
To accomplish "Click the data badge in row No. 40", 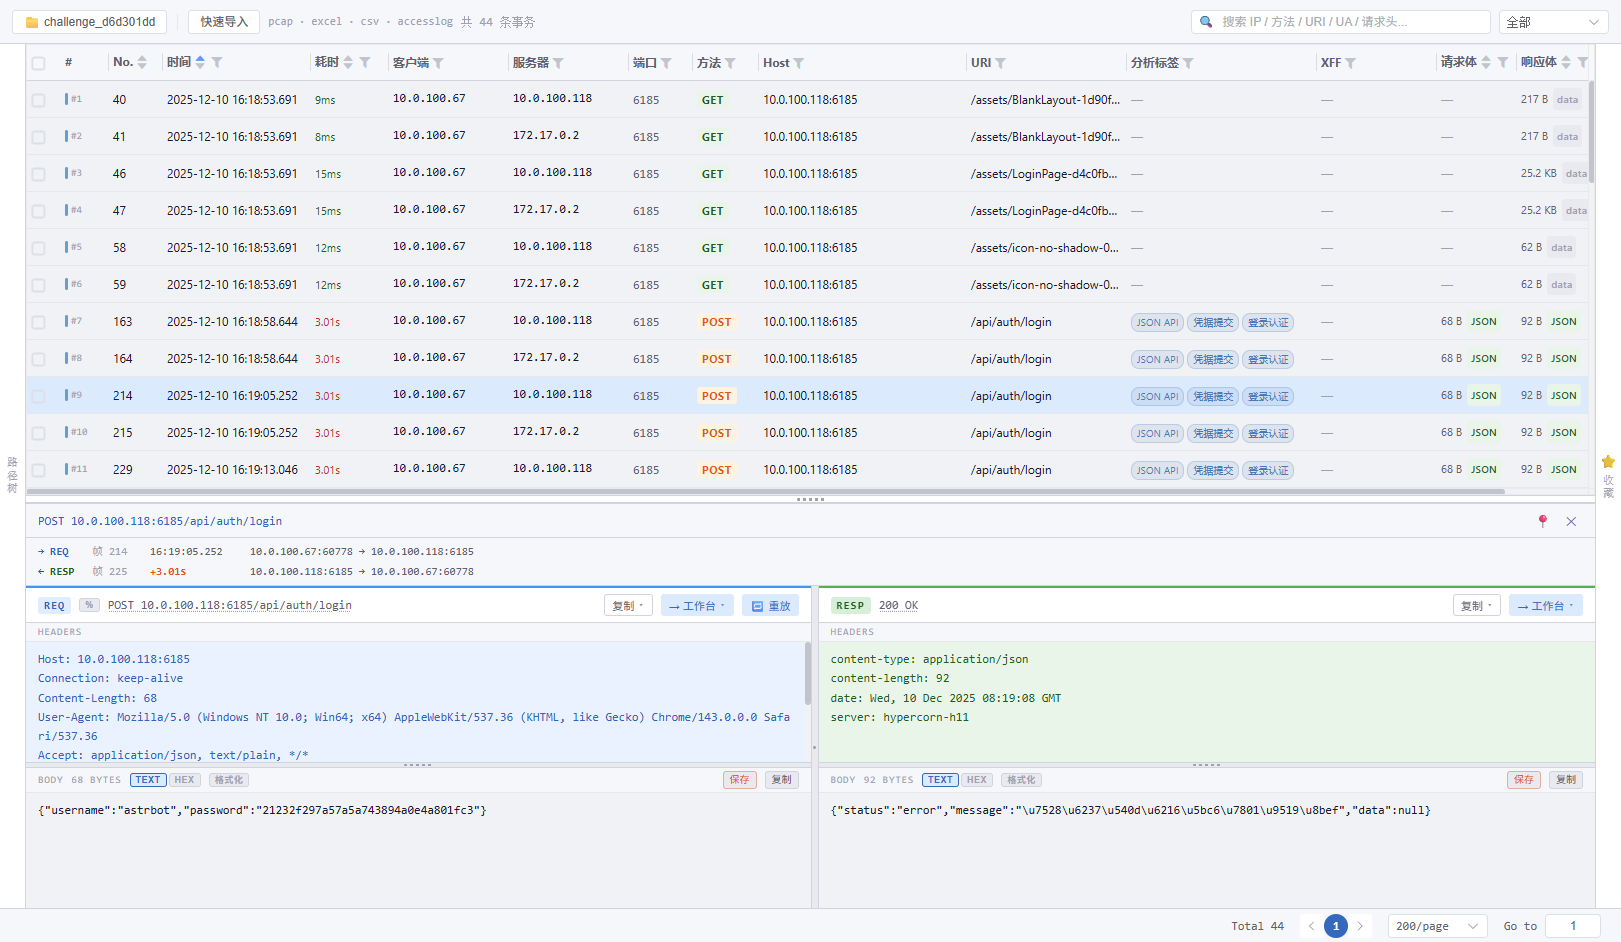I will click(1567, 100).
